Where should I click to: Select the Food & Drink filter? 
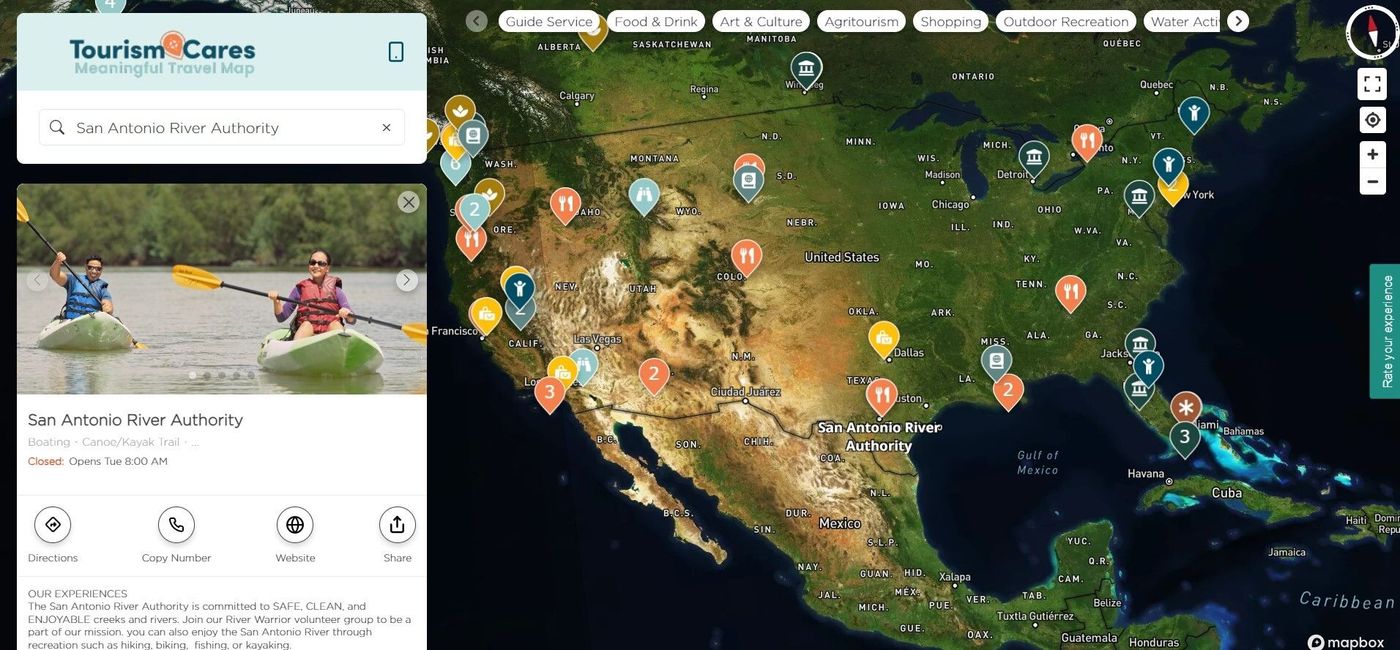tap(656, 21)
